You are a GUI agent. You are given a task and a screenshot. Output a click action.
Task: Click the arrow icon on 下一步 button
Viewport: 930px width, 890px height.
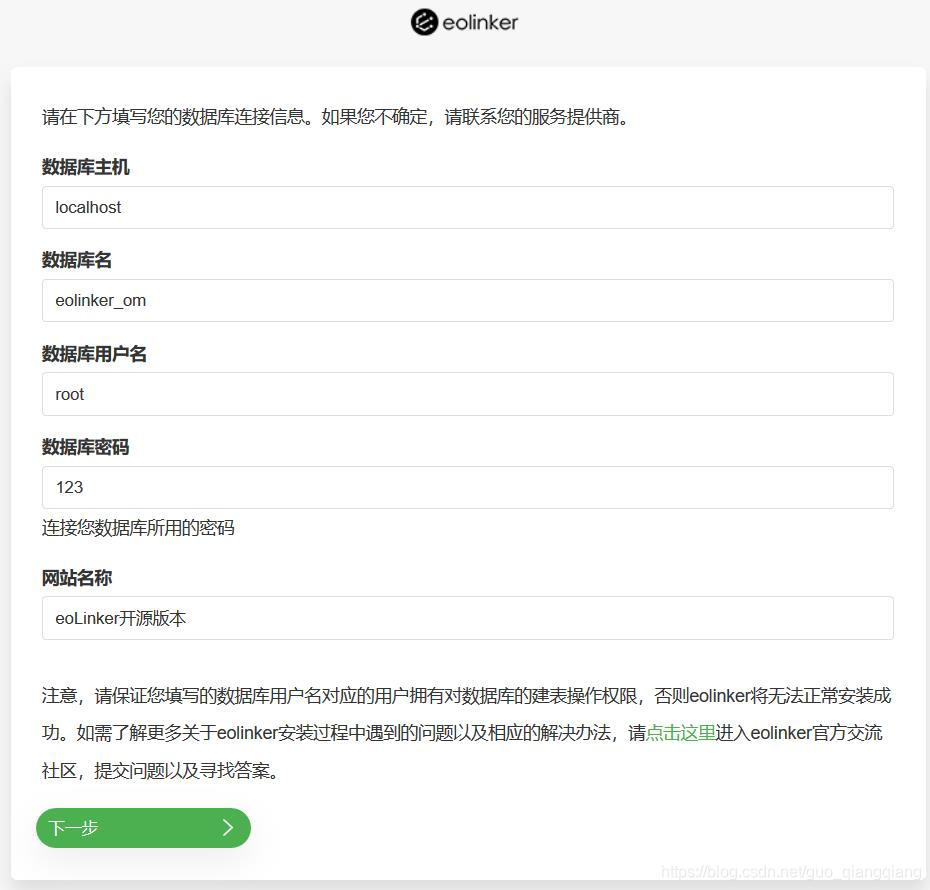point(228,828)
